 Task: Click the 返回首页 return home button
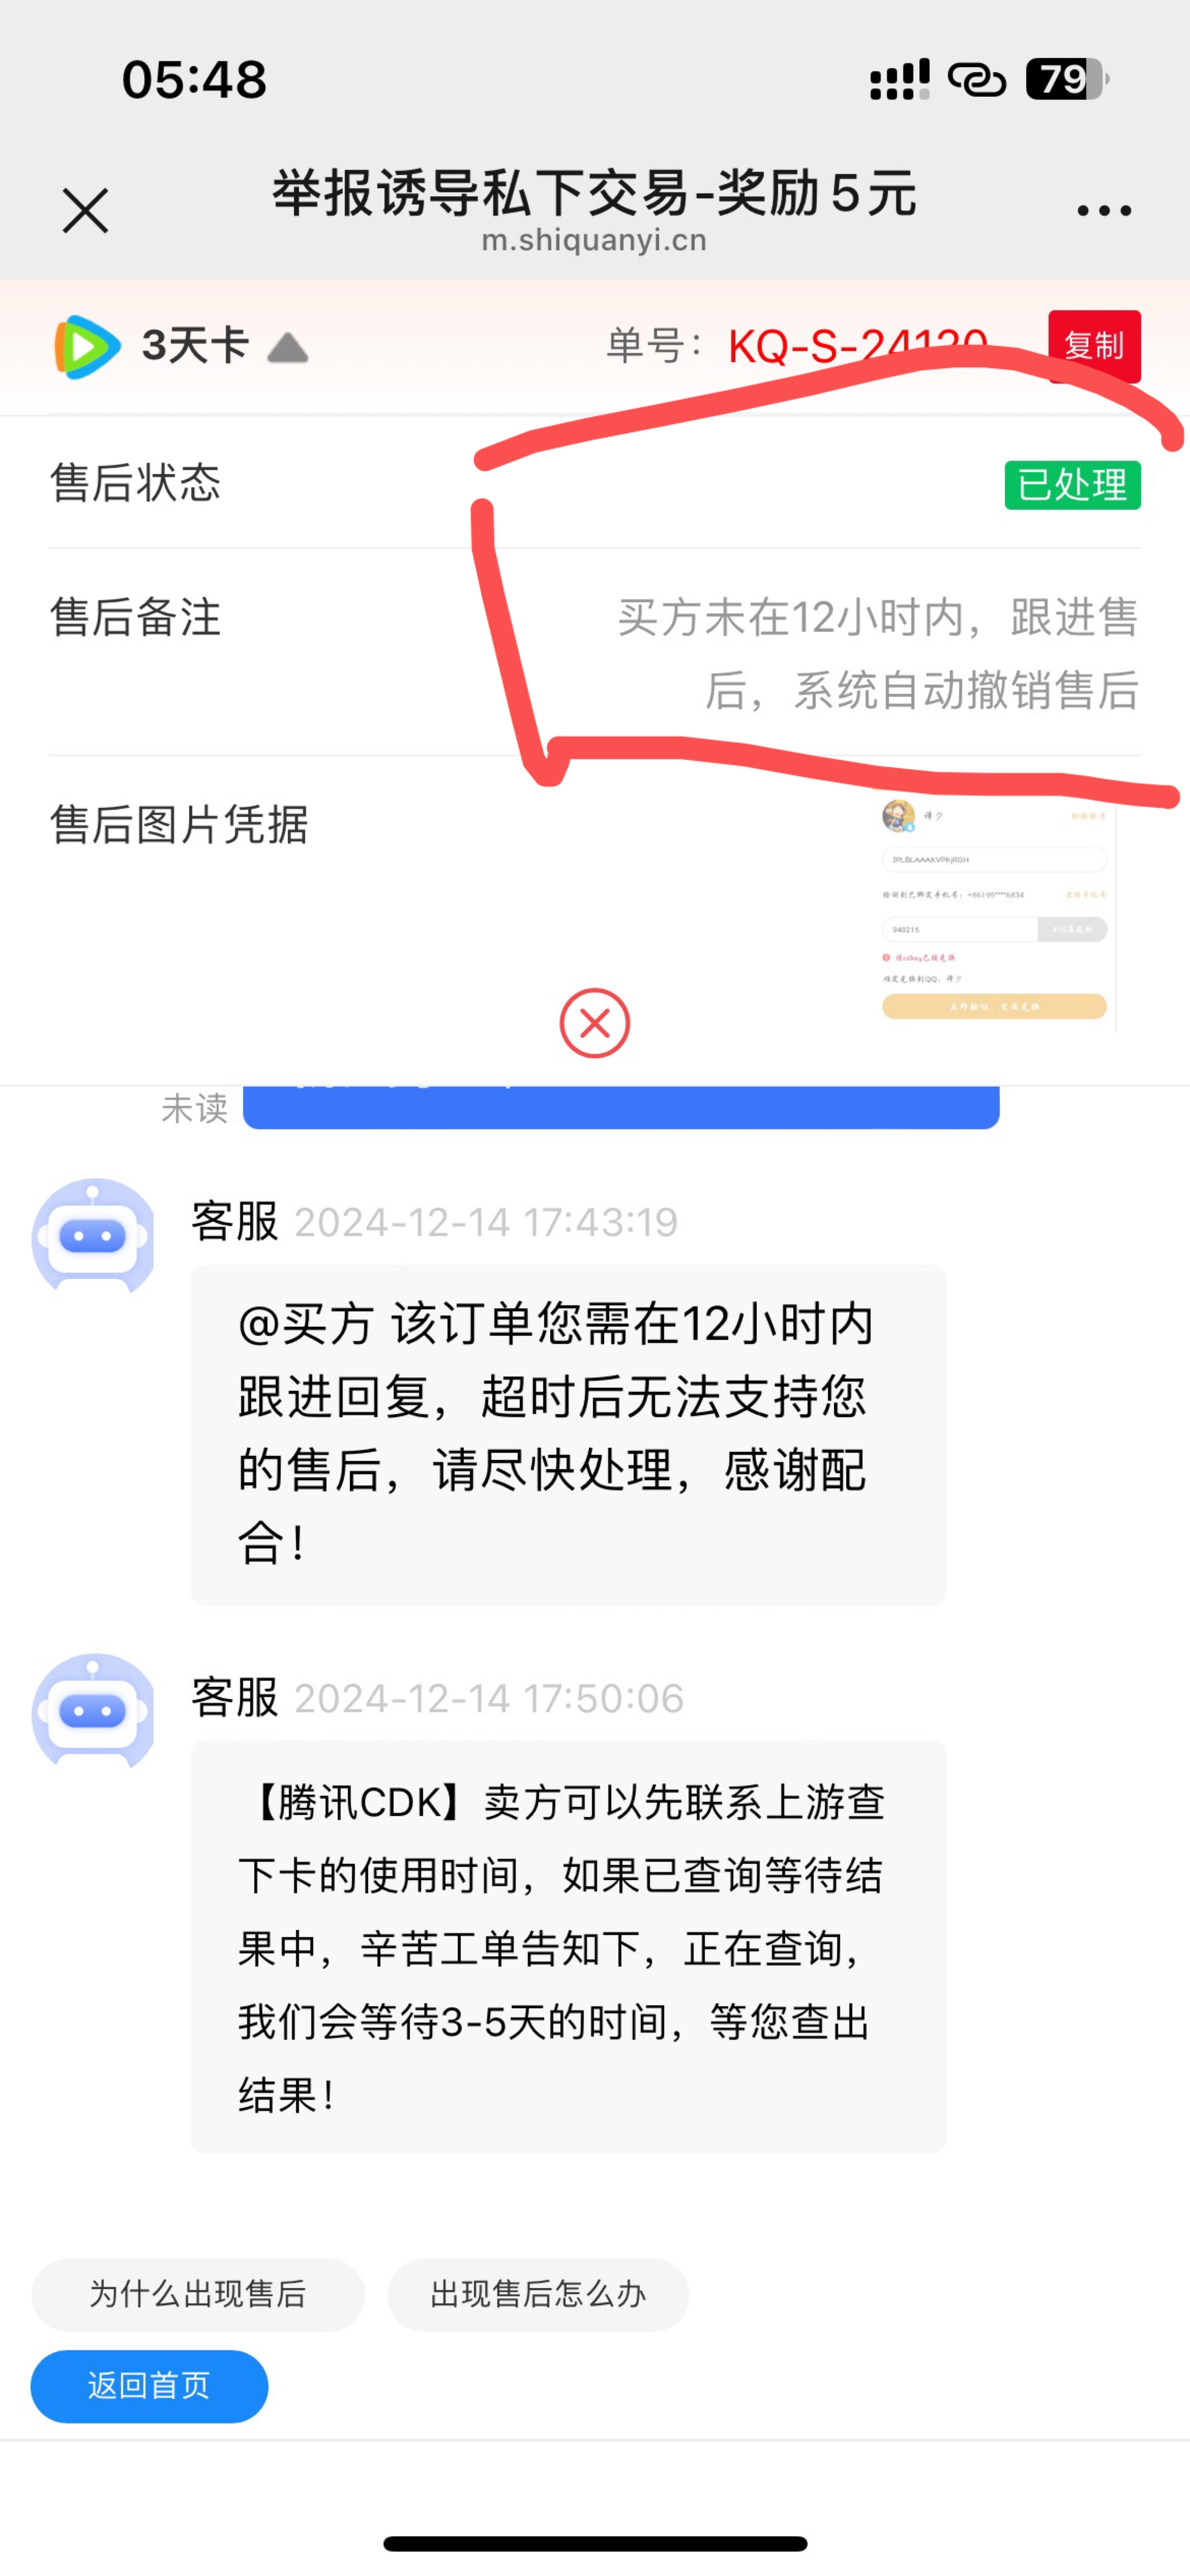pos(150,2385)
